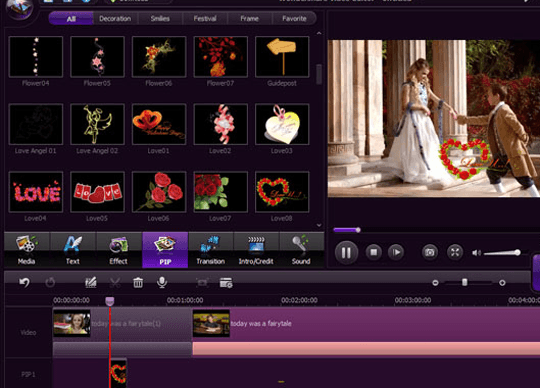Open the timeline settings icon
This screenshot has width=540, height=388.
tap(226, 283)
